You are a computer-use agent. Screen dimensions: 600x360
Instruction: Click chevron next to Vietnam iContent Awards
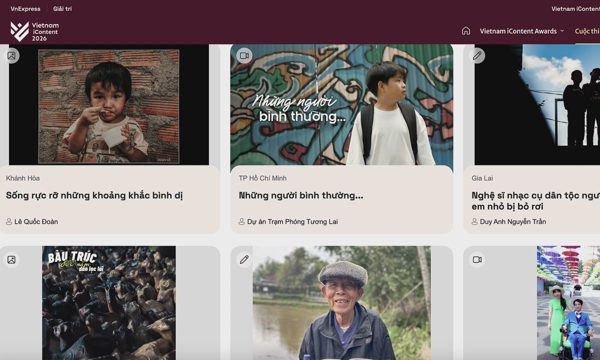[x=562, y=31]
